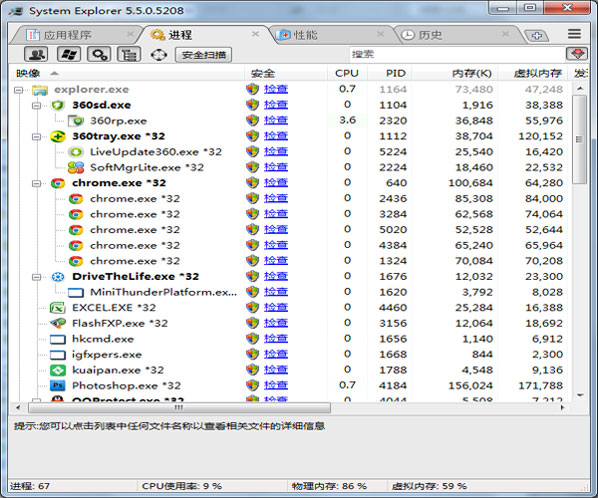Select the SoftMgrLite.exe *32 process name
Viewport: 598px width, 498px height.
(x=147, y=168)
